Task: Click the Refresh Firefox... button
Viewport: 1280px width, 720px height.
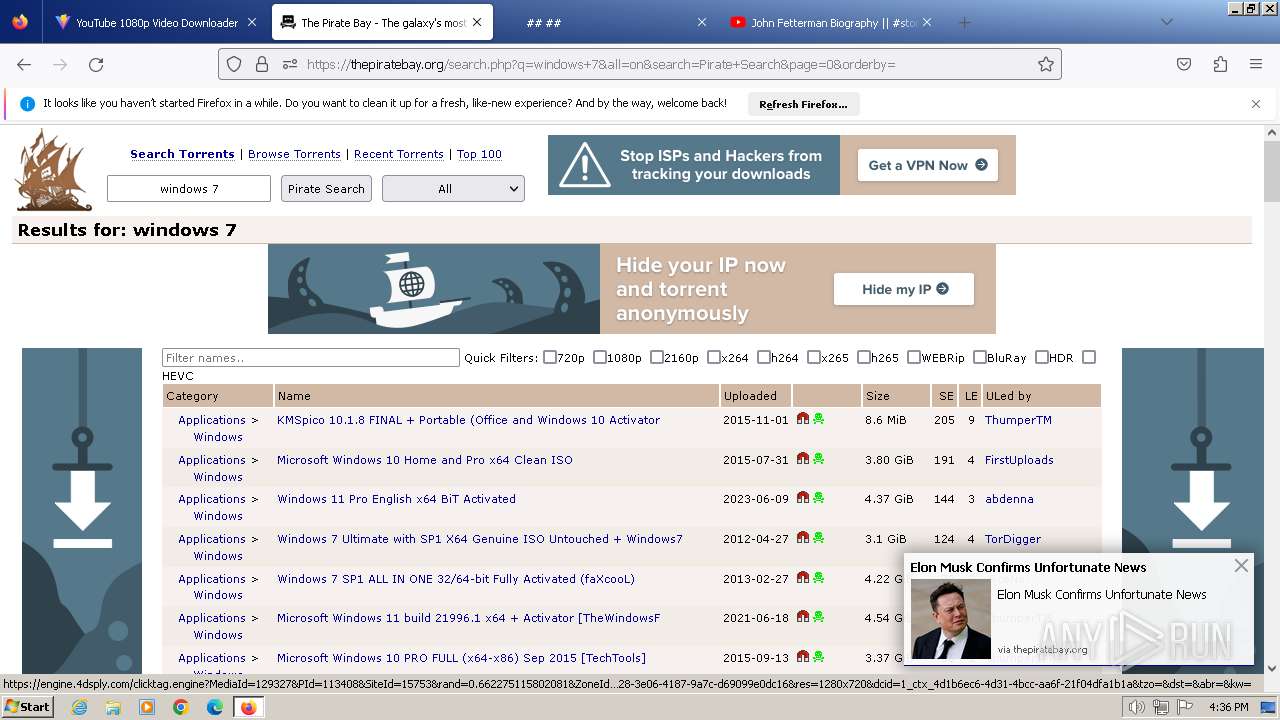Action: [803, 104]
